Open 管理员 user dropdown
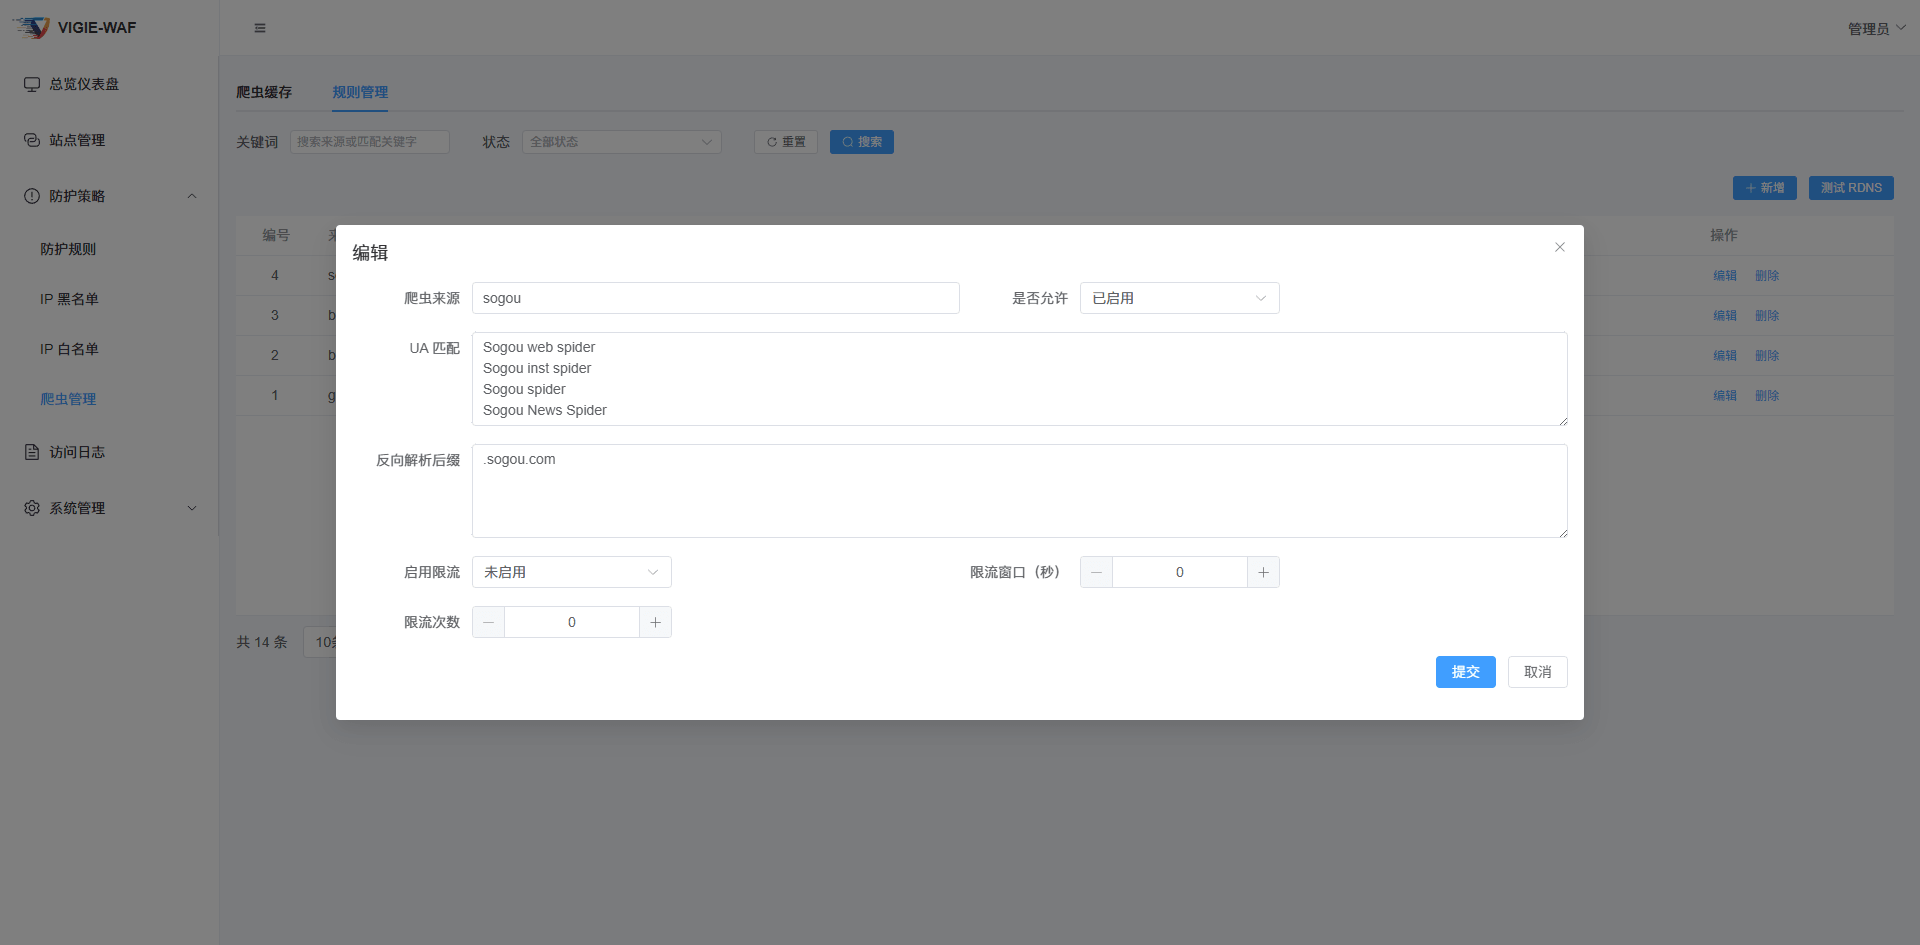 pyautogui.click(x=1876, y=28)
